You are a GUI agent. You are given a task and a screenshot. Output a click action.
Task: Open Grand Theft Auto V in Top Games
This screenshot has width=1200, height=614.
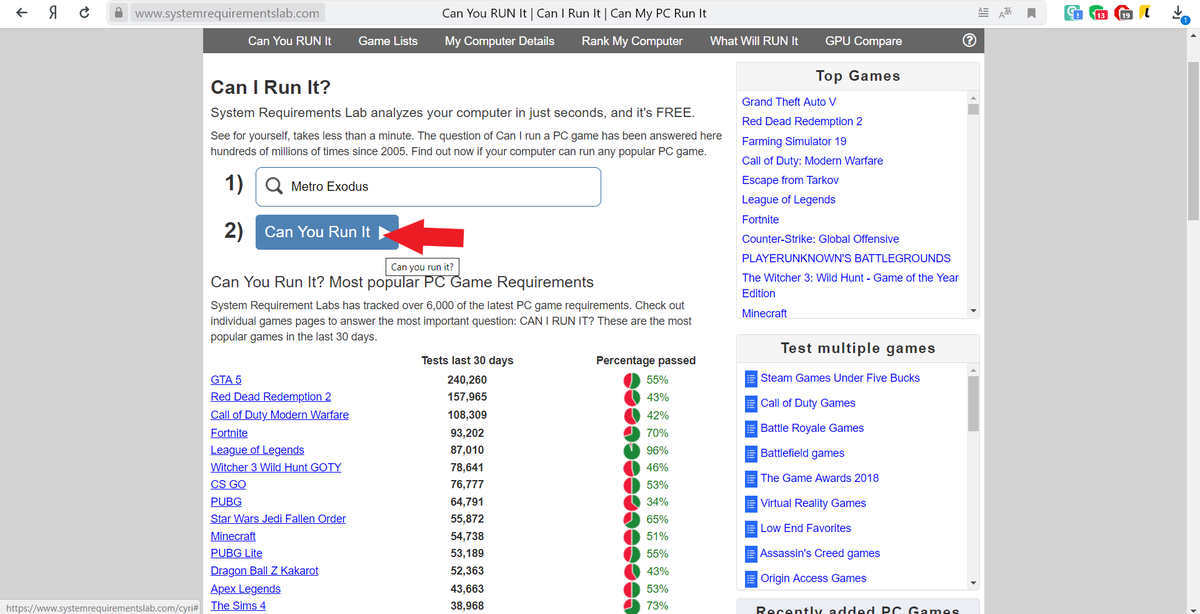click(789, 102)
